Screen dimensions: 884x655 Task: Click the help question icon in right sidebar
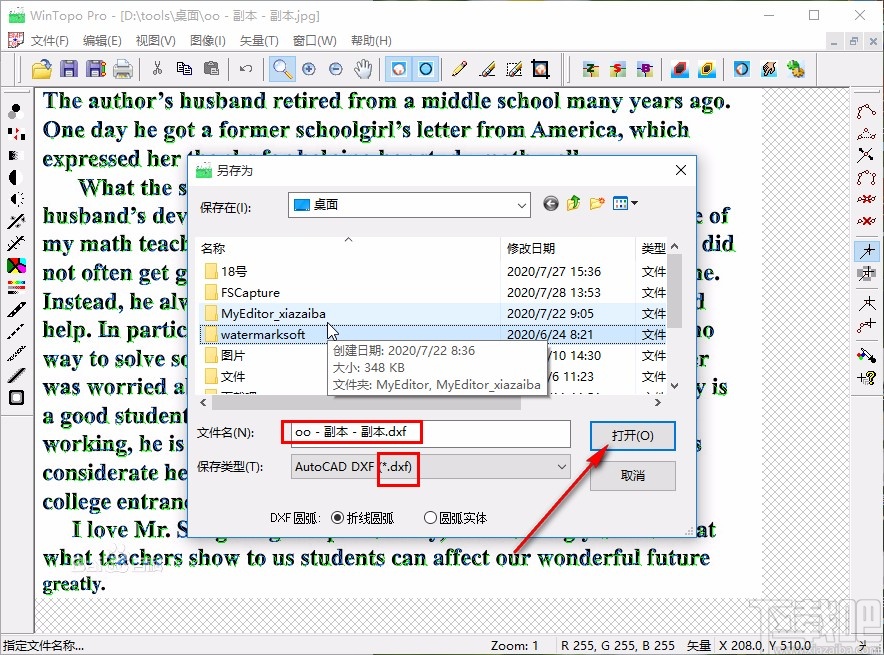[x=866, y=377]
